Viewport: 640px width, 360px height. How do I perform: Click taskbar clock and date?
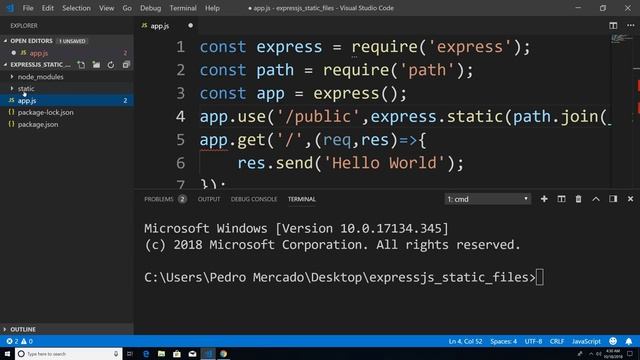tap(613, 353)
